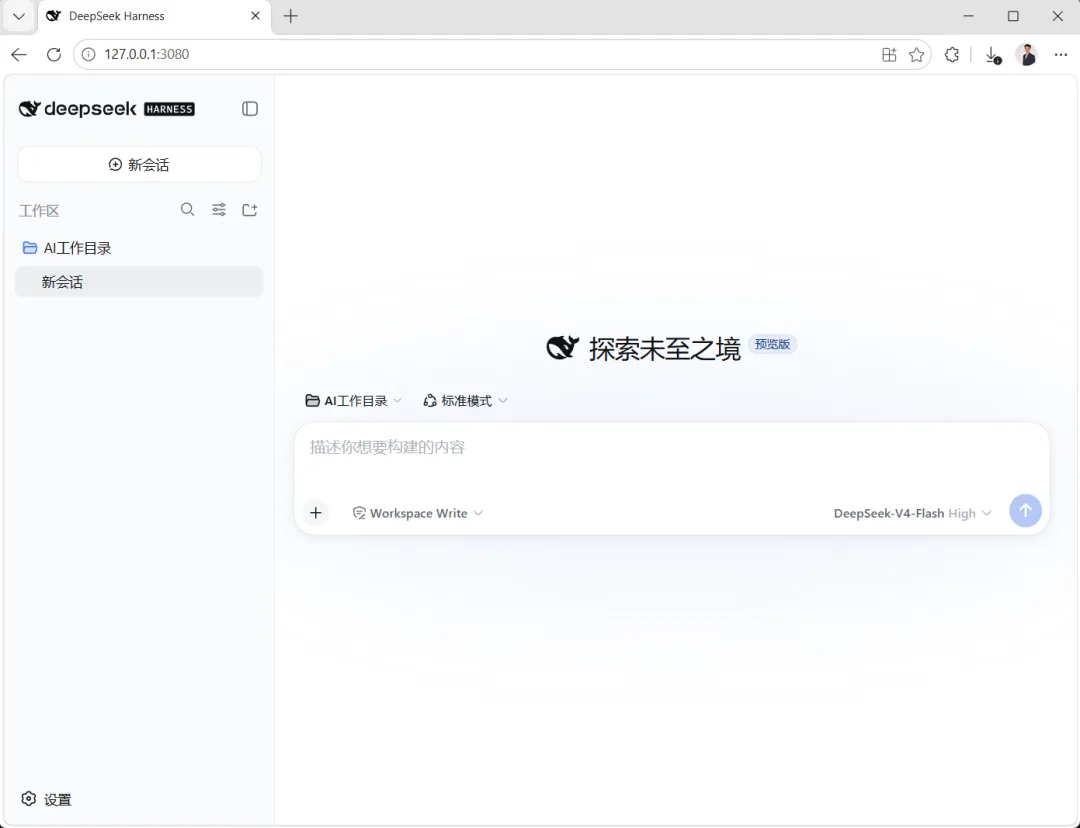1080x828 pixels.
Task: Click the whale logo beside 探索未至之境
Action: click(563, 347)
